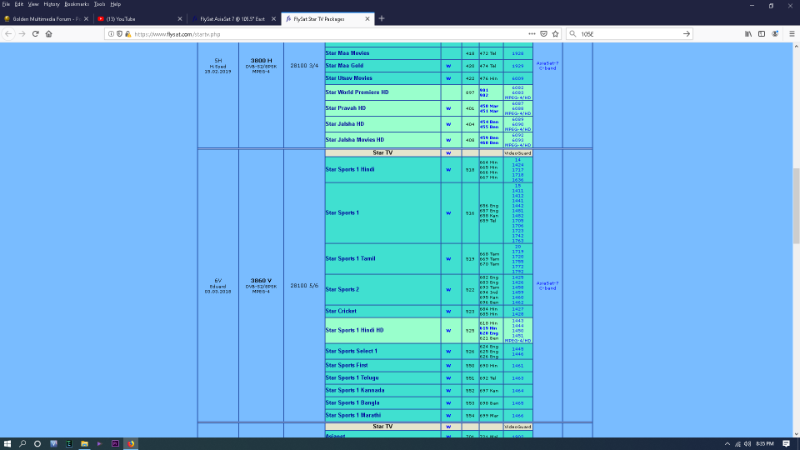The height and width of the screenshot is (450, 800).
Task: Open the Help menu
Action: [116, 4]
